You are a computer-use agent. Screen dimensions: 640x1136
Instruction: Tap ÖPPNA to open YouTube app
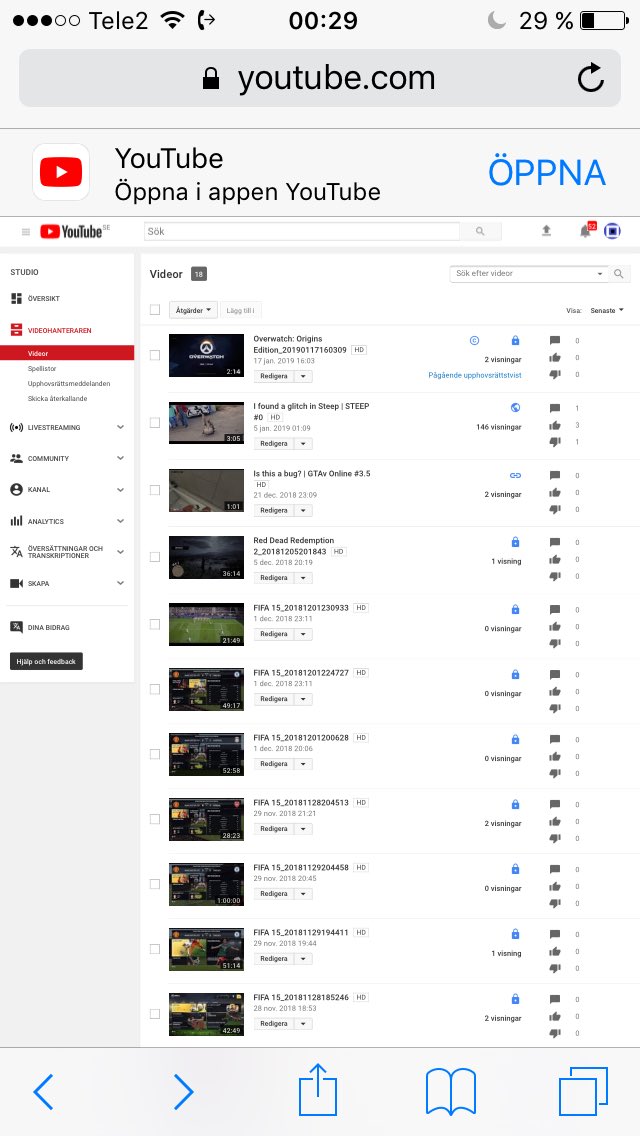click(x=547, y=172)
